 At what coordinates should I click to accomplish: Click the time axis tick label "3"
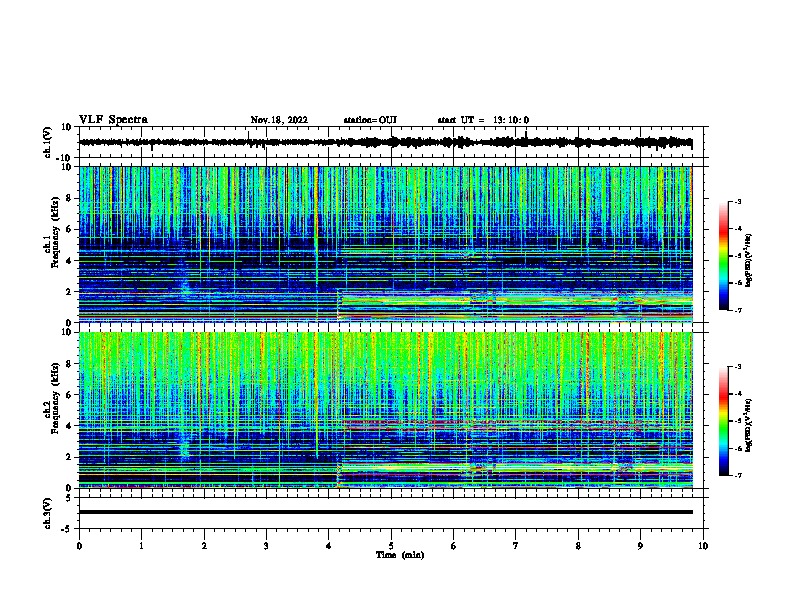click(266, 546)
